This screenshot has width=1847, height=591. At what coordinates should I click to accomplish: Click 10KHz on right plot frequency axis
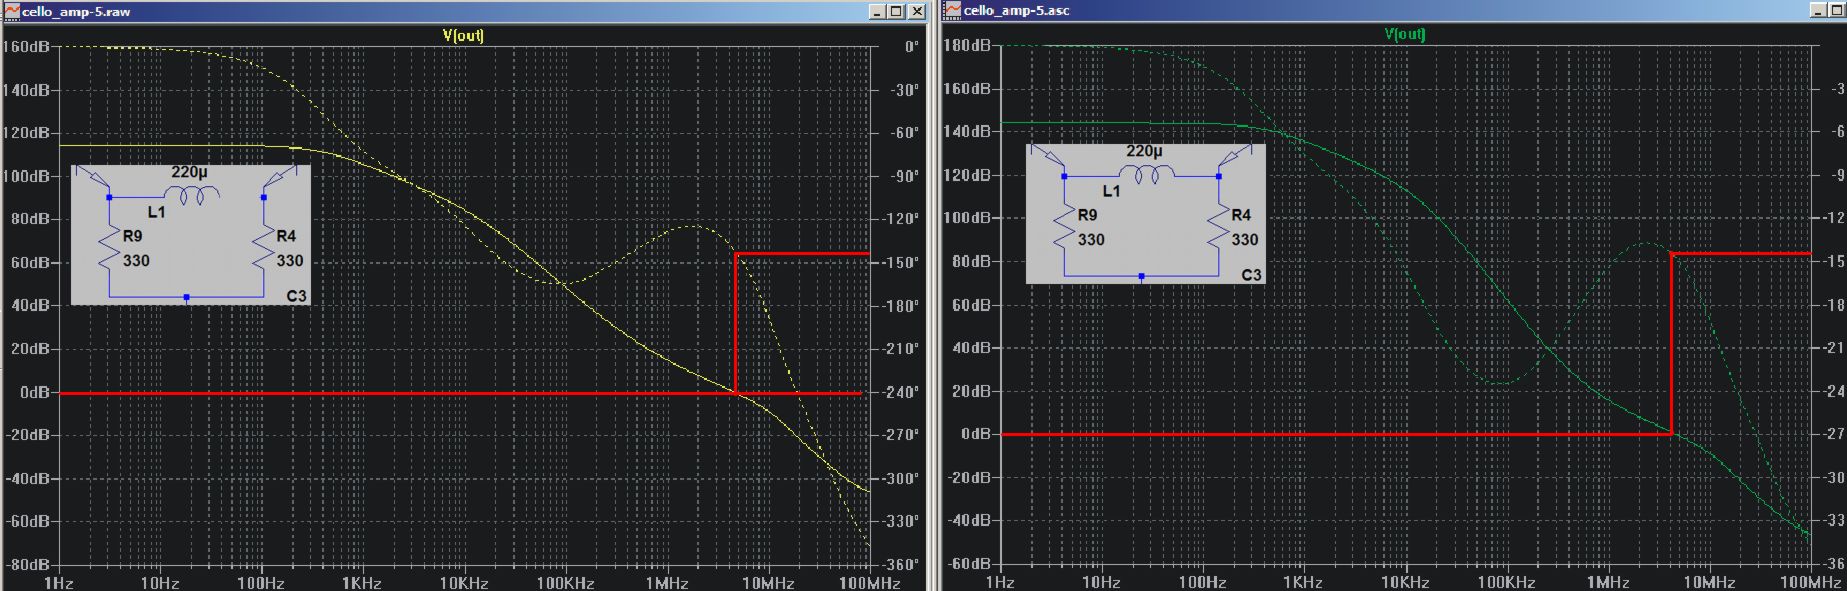[1405, 582]
